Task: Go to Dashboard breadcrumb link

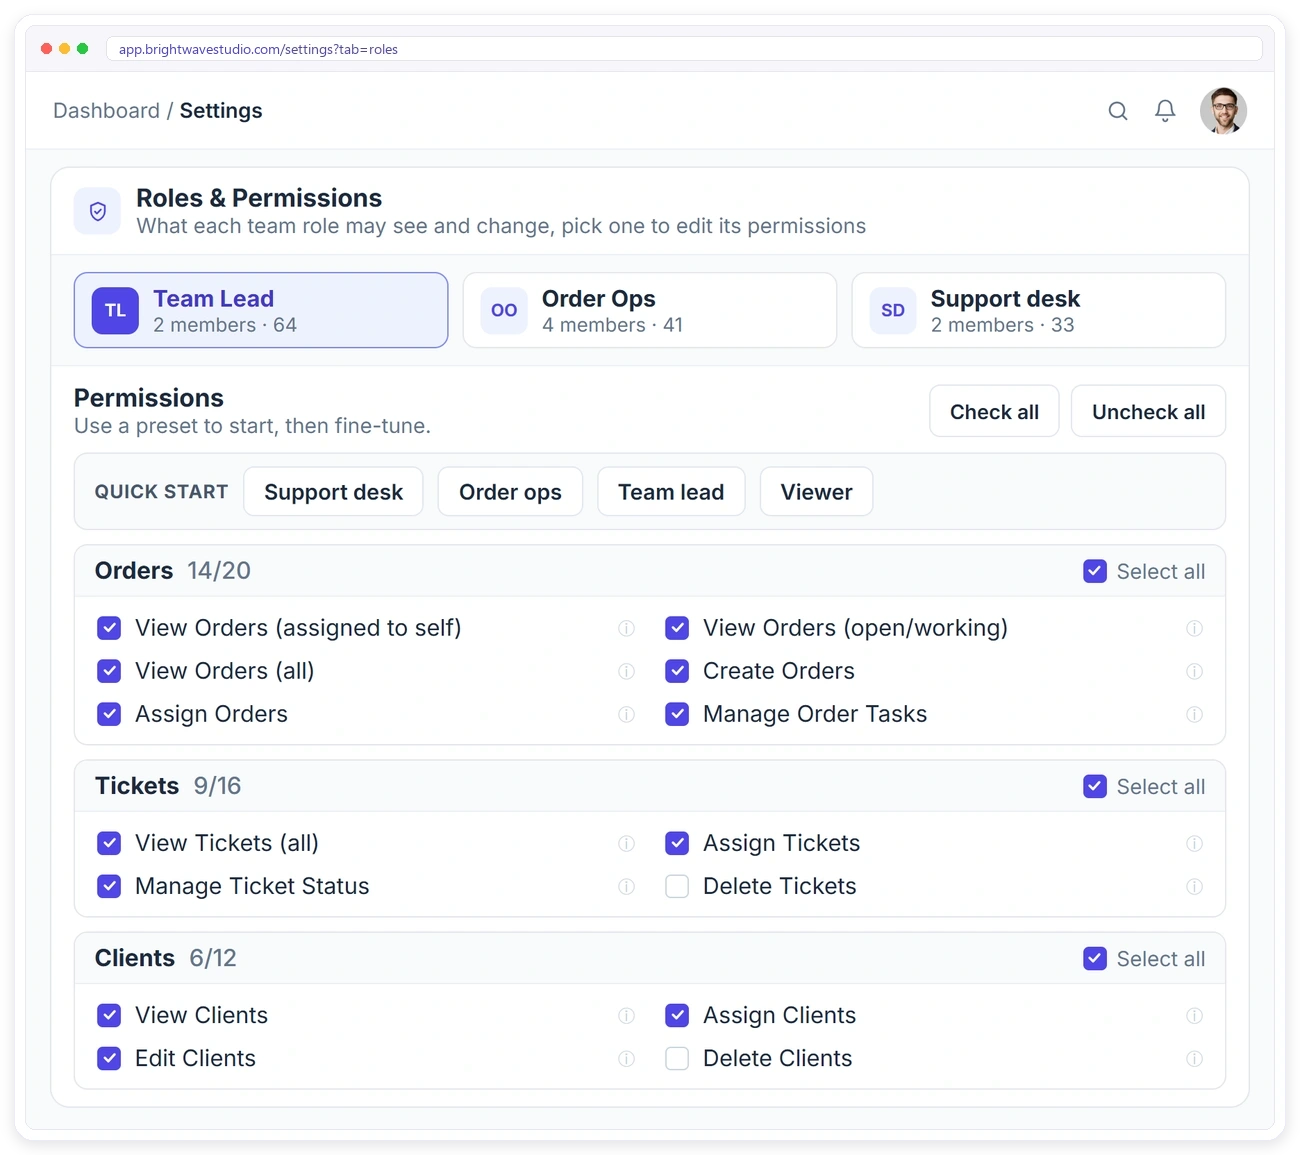Action: pos(106,111)
